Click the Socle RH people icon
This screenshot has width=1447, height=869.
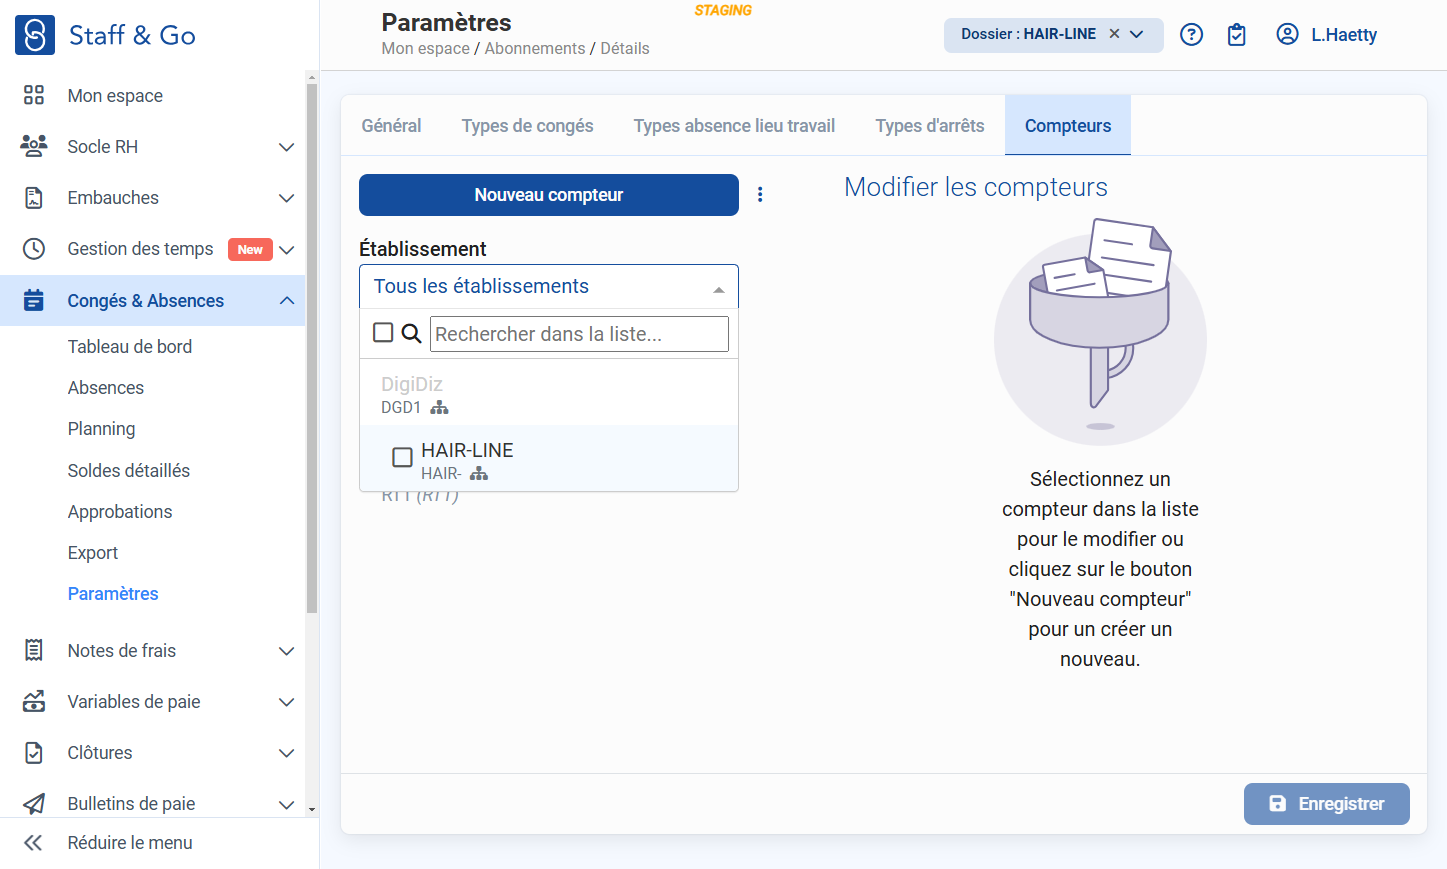34,146
